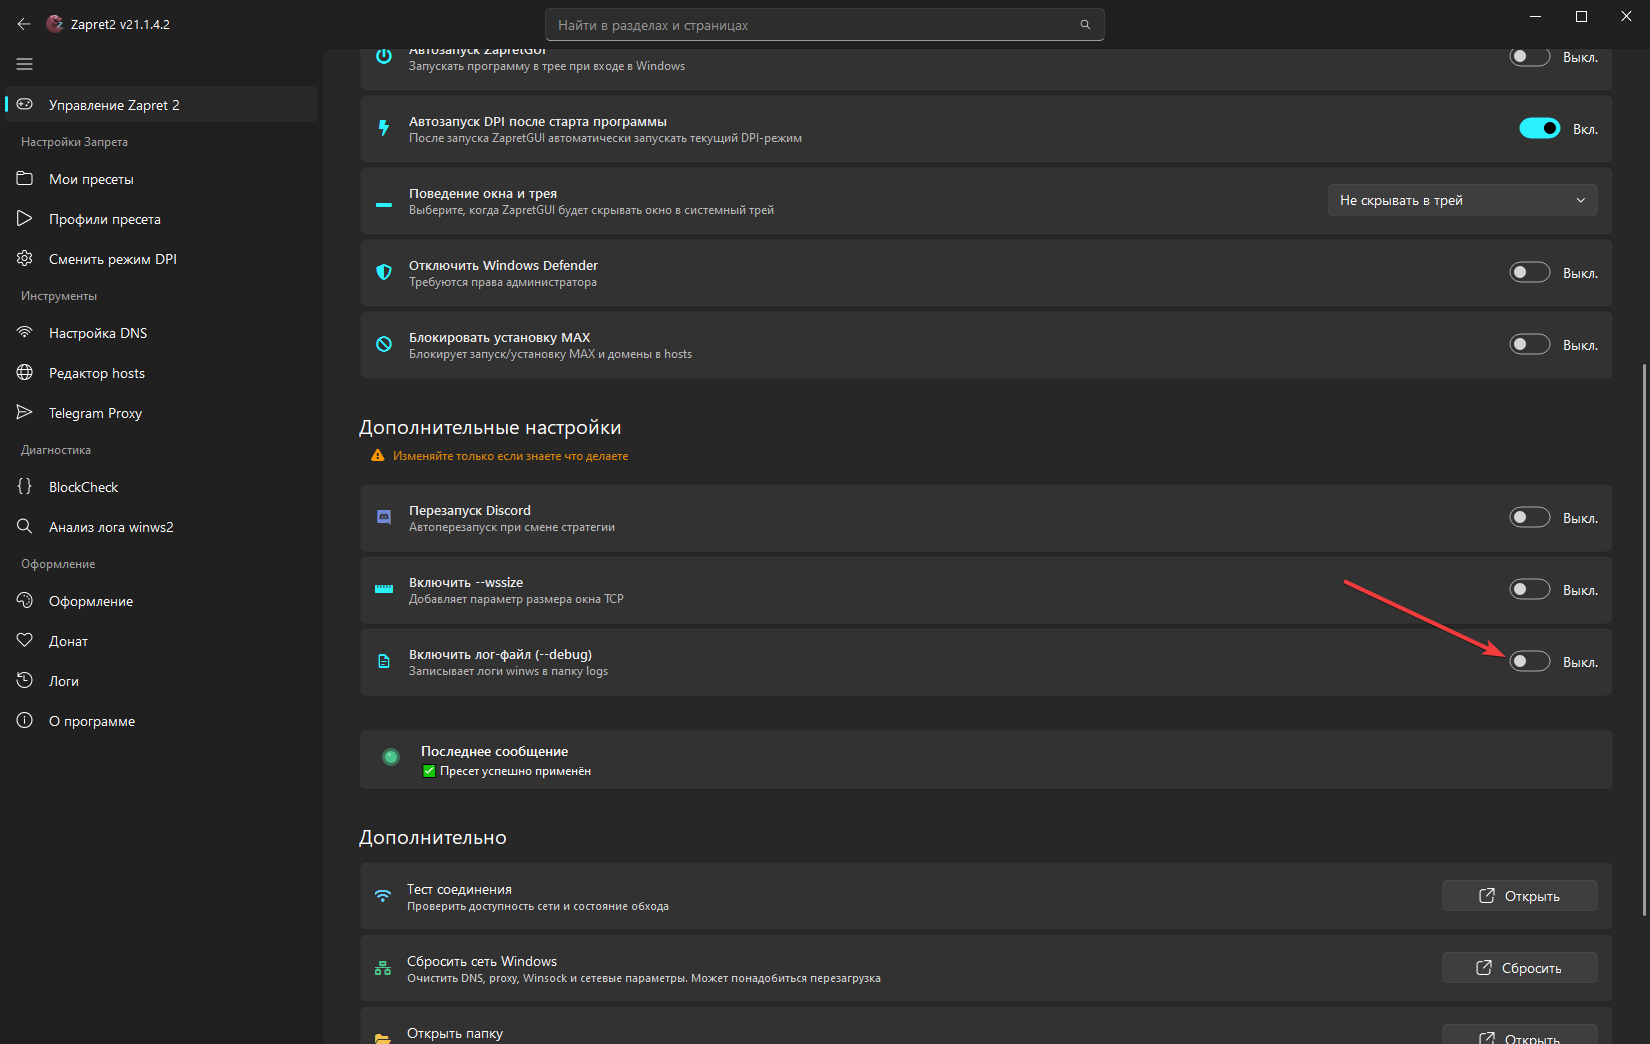Viewport: 1650px width, 1044px height.
Task: Click the Wi-Fi icon for Тест соединения
Action: coord(383,896)
